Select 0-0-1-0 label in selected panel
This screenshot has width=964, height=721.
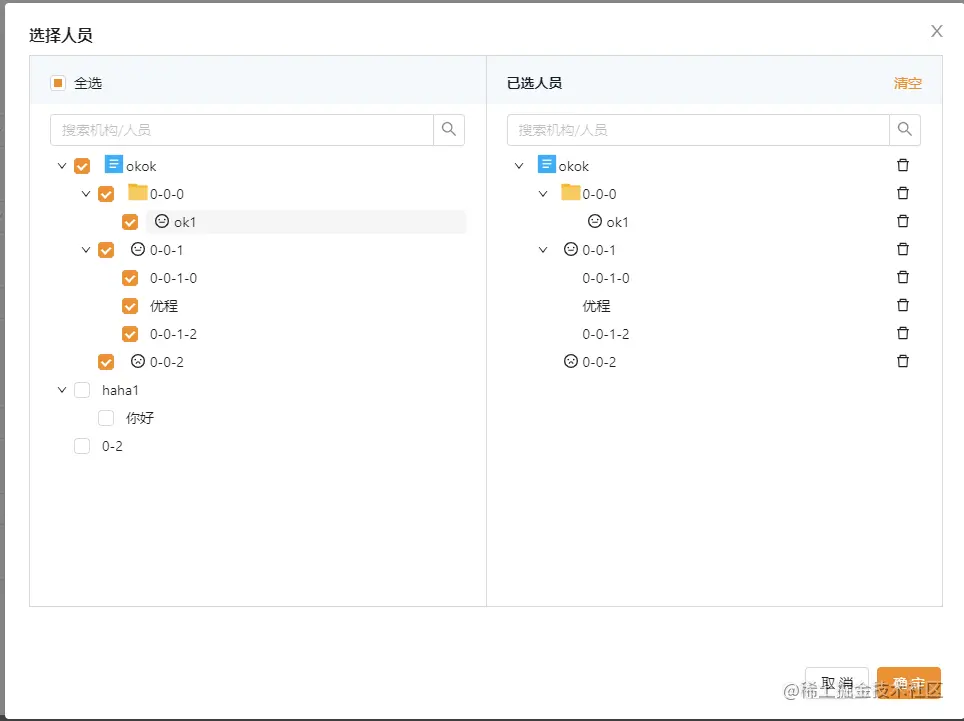(606, 278)
